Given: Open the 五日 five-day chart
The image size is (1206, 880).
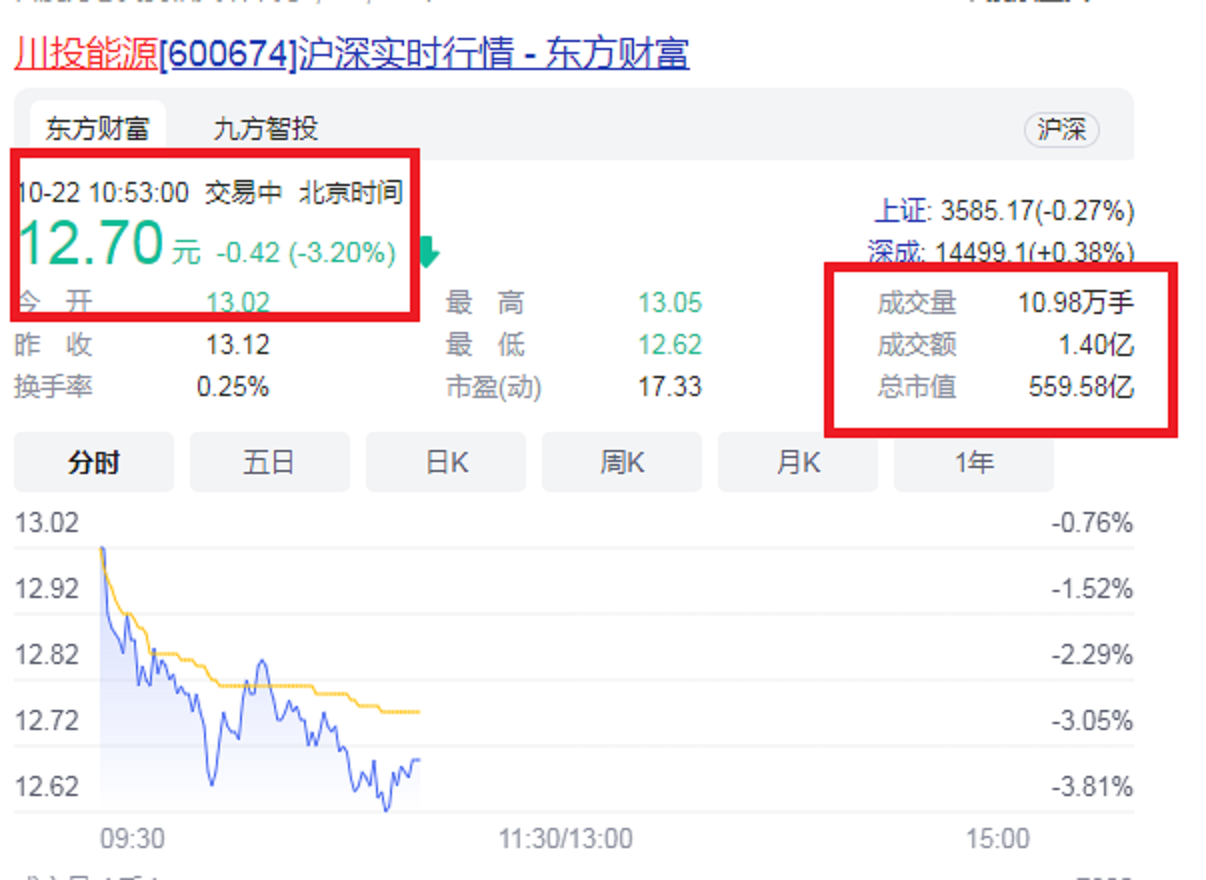Looking at the screenshot, I should pyautogui.click(x=269, y=461).
